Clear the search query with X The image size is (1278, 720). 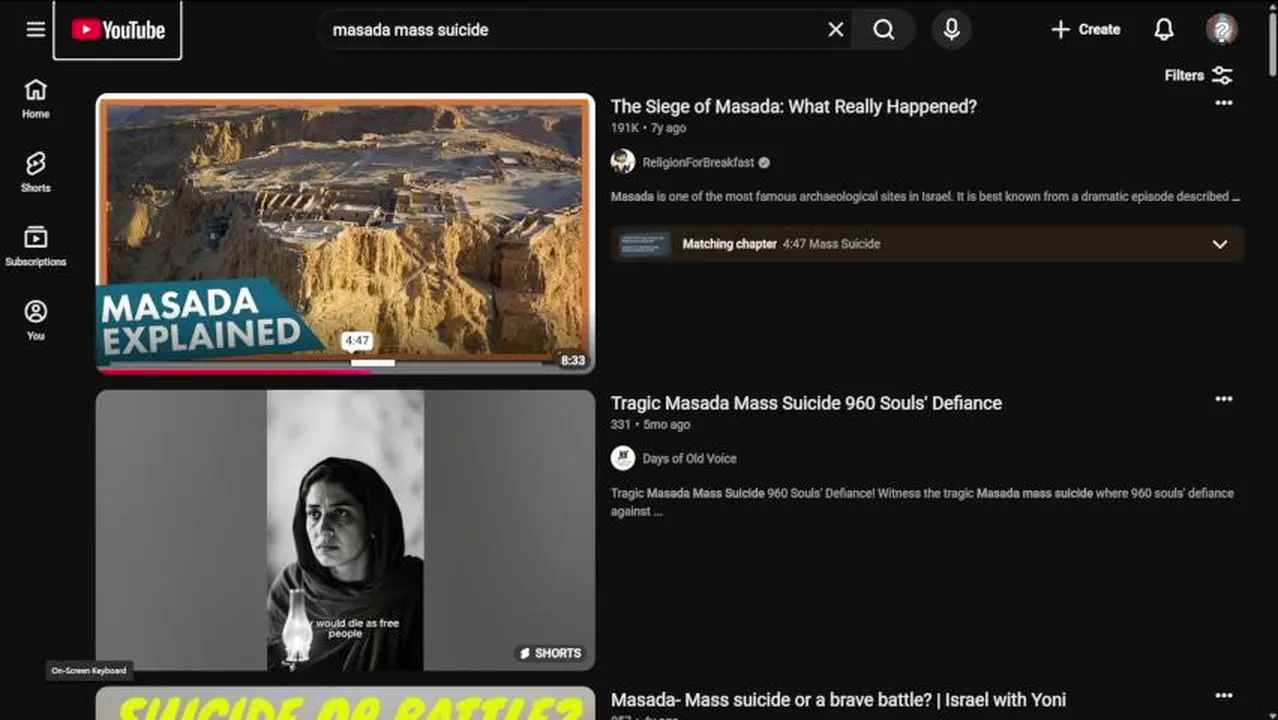point(835,30)
